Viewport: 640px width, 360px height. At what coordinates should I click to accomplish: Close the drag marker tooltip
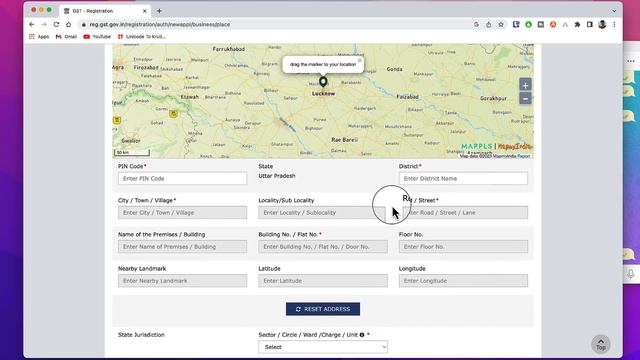(x=360, y=60)
